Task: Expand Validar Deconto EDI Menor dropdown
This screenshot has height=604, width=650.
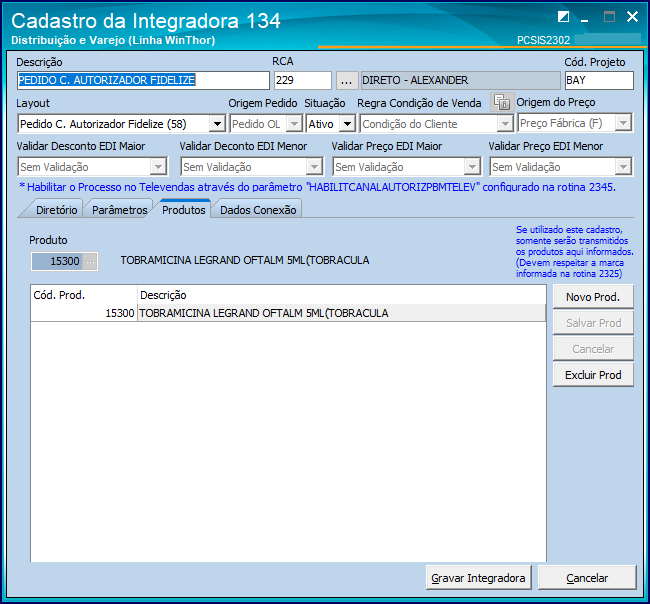Action: pos(315,167)
